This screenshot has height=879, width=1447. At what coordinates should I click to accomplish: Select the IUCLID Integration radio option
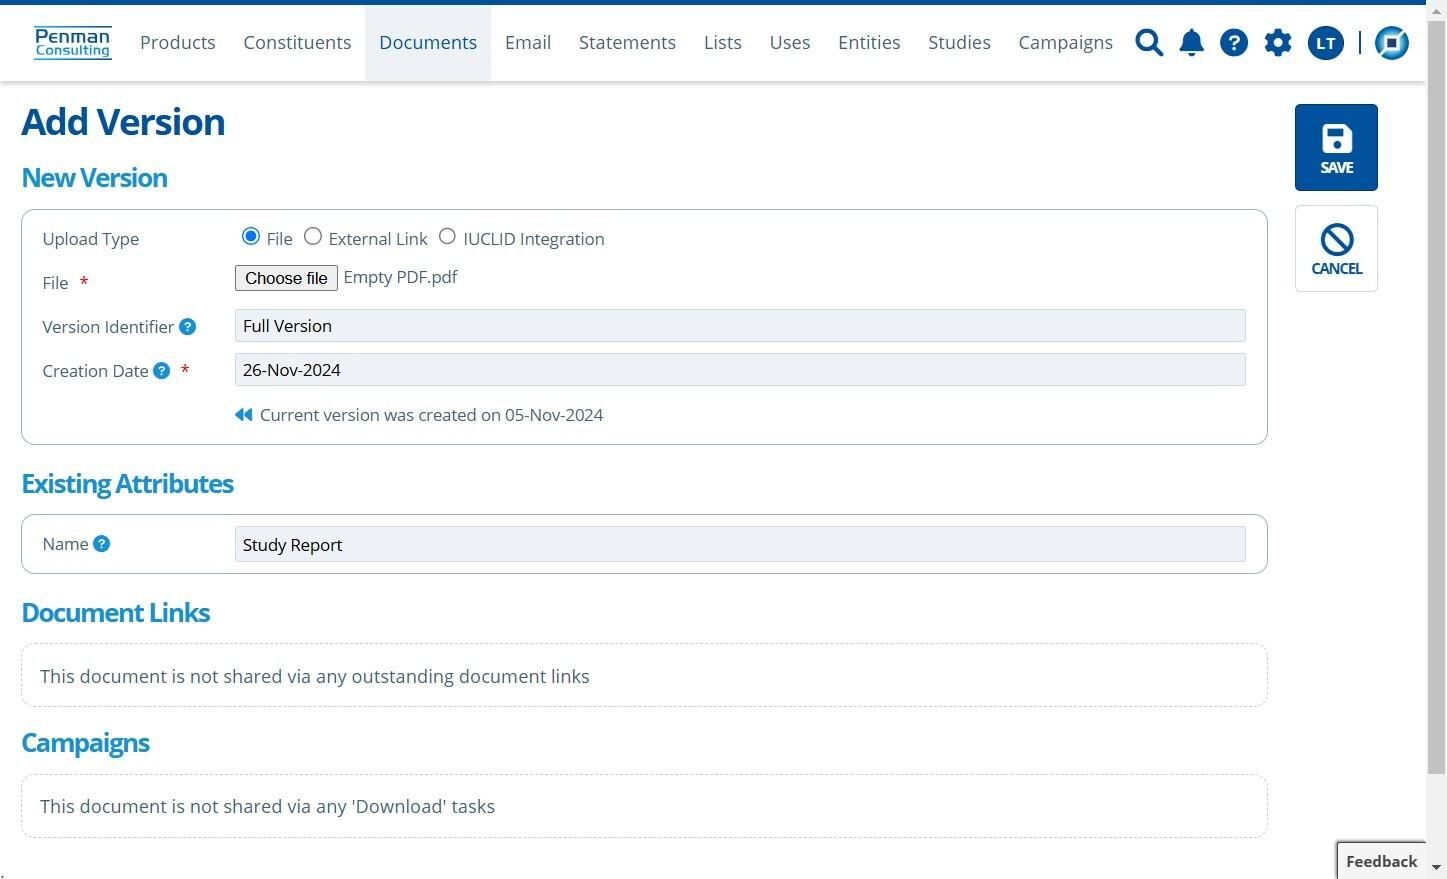447,237
